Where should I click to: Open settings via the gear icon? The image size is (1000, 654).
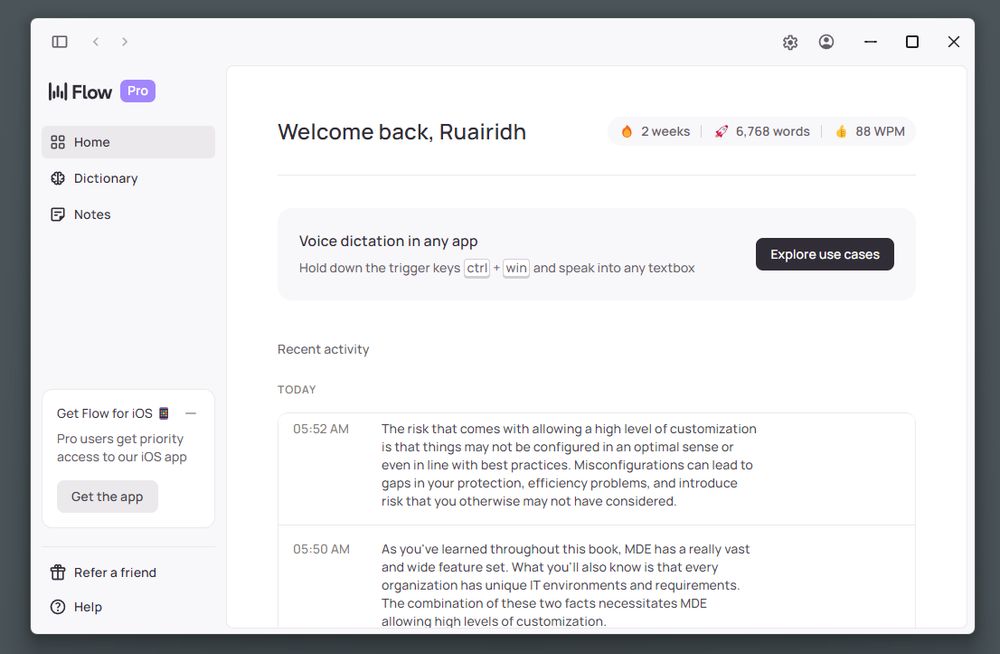790,42
